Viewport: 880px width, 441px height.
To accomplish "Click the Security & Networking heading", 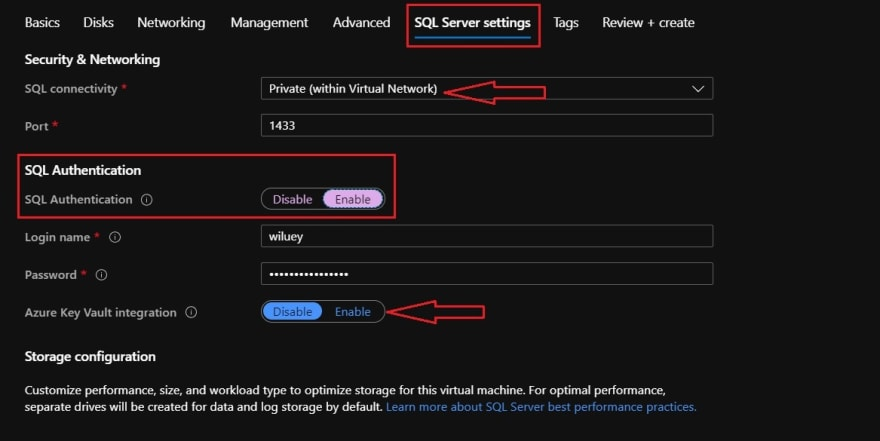I will tap(92, 59).
